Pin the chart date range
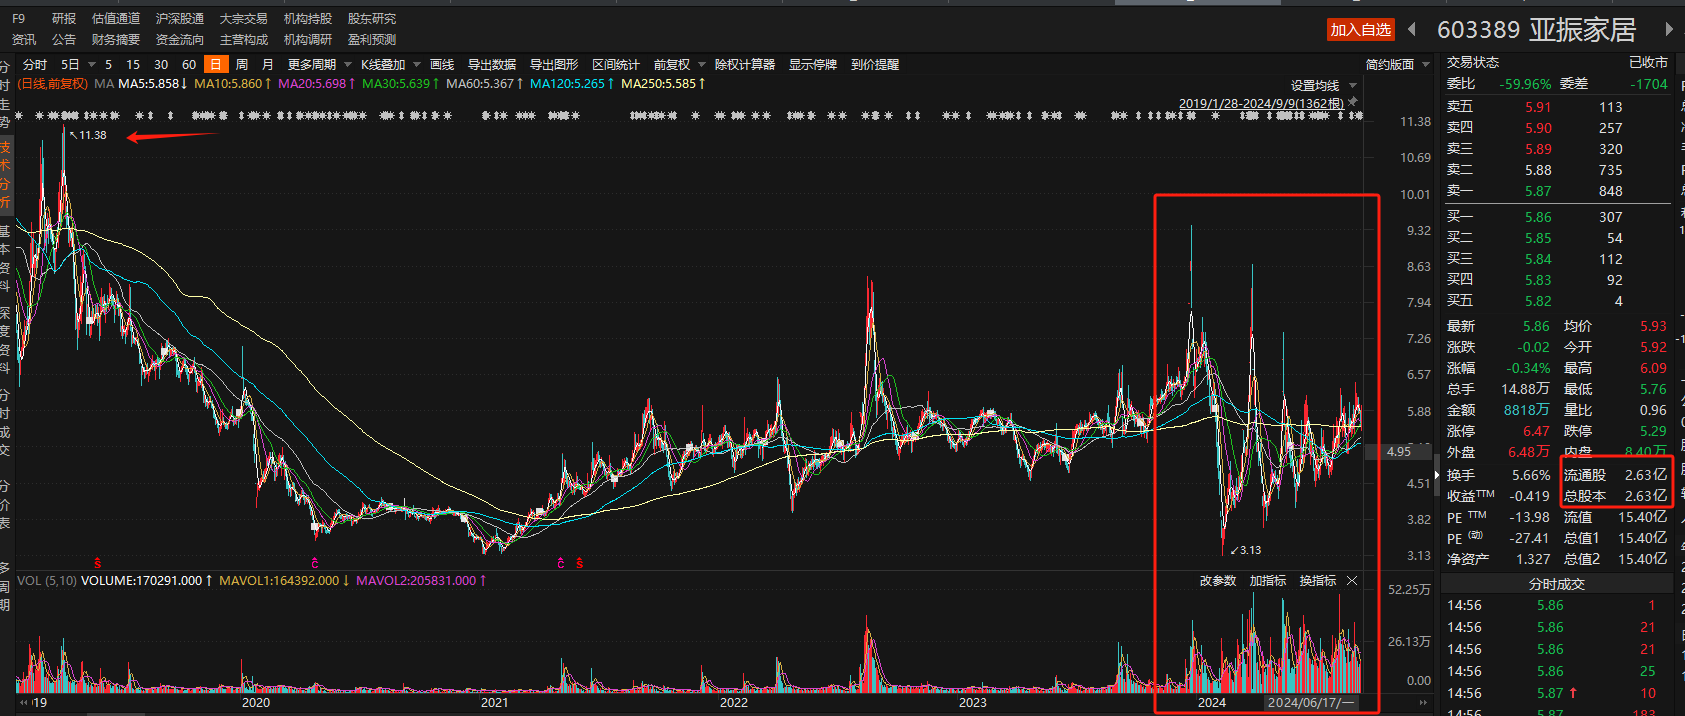 pyautogui.click(x=1353, y=102)
